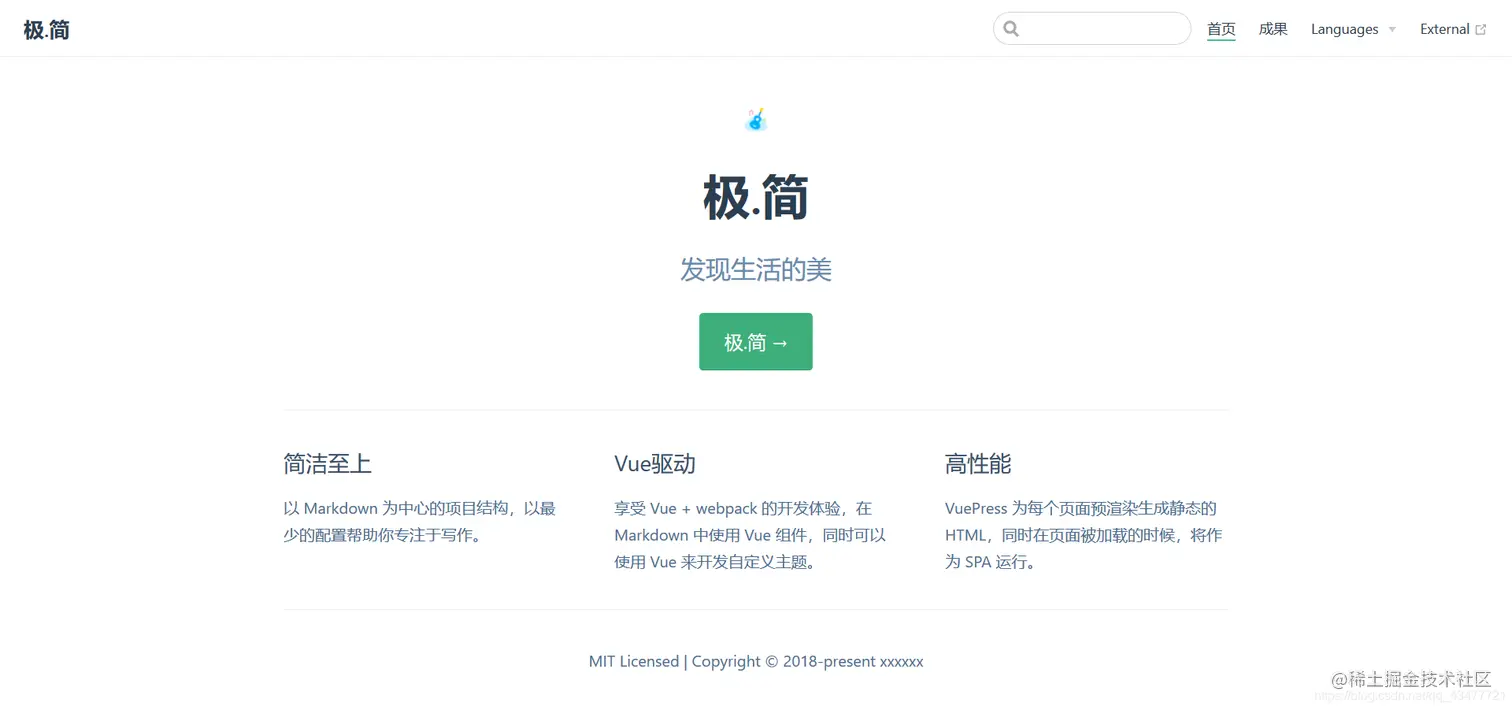
Task: Click the green 极.简 → hero button
Action: (x=755, y=341)
